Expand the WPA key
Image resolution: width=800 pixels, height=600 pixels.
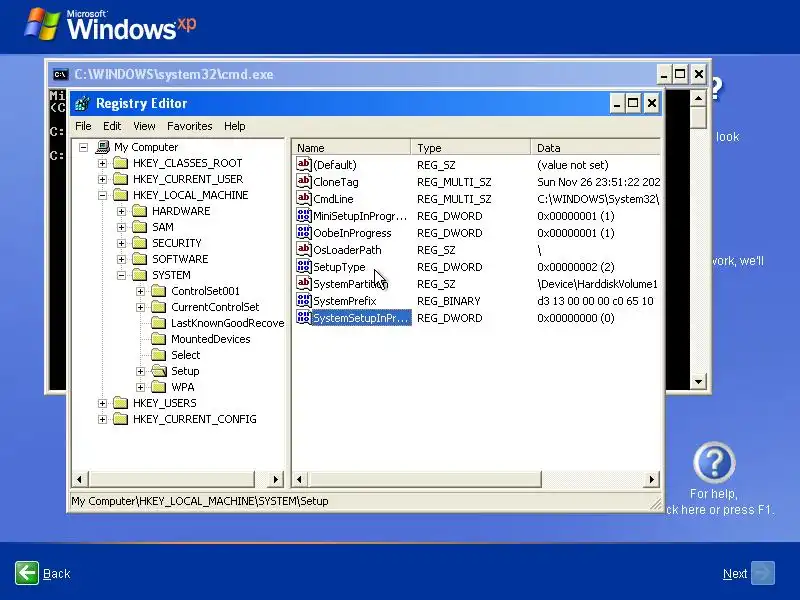pyautogui.click(x=140, y=387)
